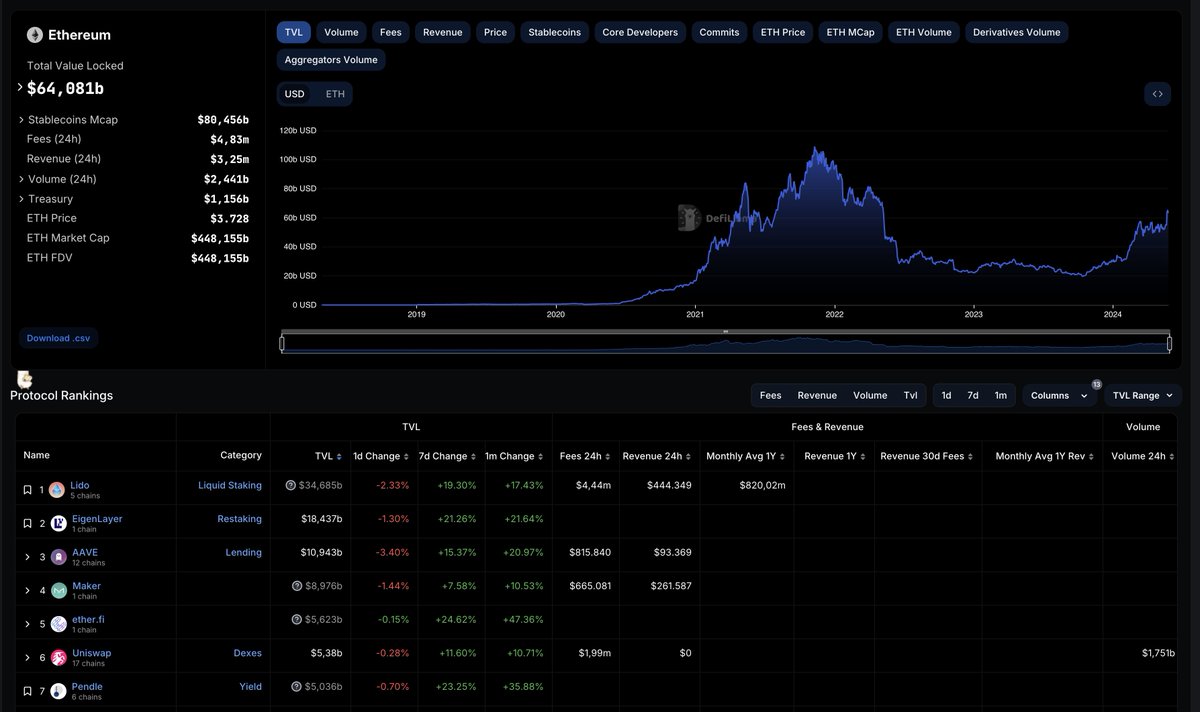Click the question mark icon beside Maker's TVL
Image resolution: width=1200 pixels, height=712 pixels.
[297, 586]
